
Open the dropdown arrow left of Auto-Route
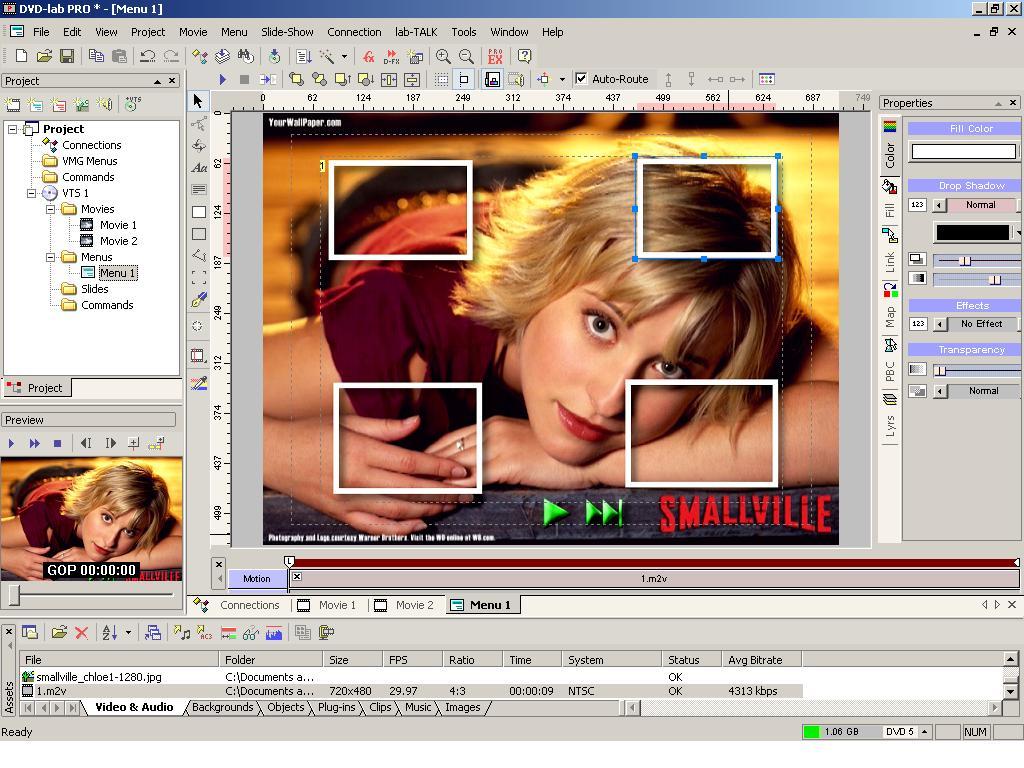tap(562, 80)
